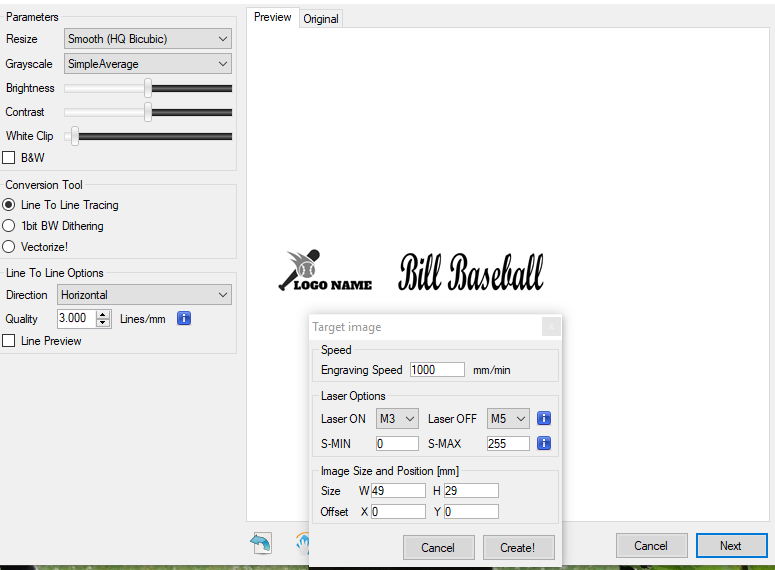Image resolution: width=775 pixels, height=570 pixels.
Task: Click the Create! button
Action: [x=517, y=547]
